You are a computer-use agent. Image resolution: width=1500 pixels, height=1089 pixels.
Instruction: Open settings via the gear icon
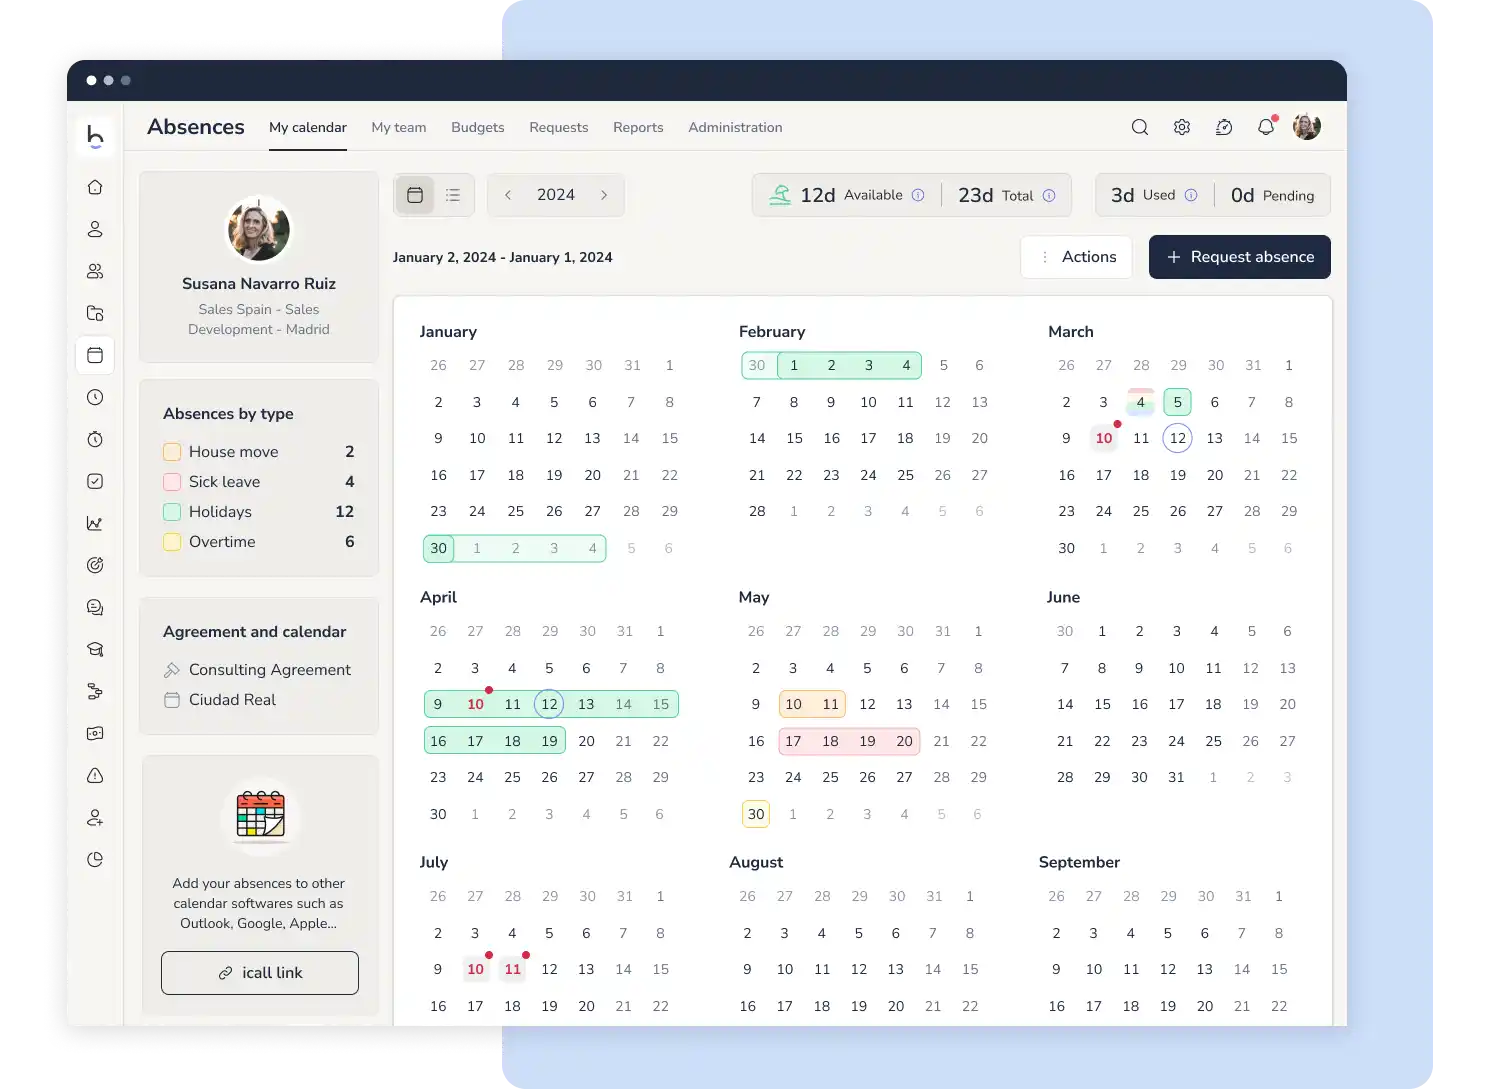click(x=1182, y=127)
